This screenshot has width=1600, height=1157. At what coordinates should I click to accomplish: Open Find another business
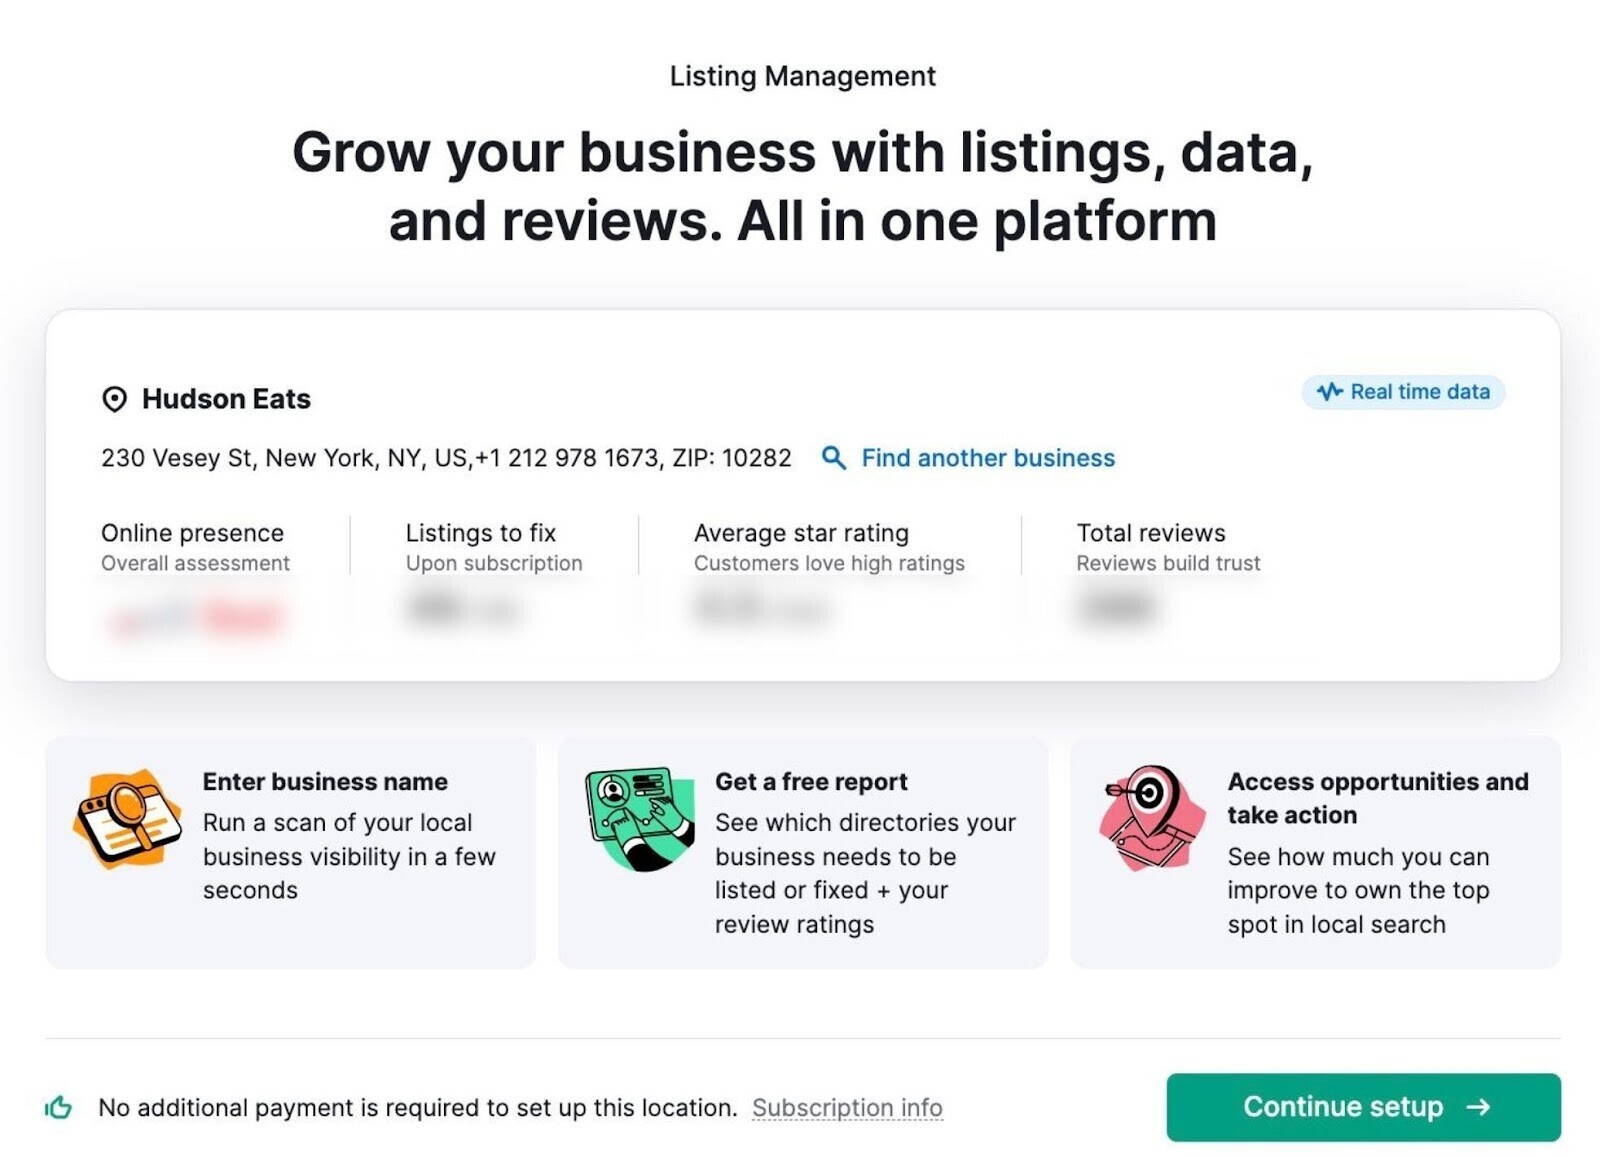pyautogui.click(x=987, y=458)
